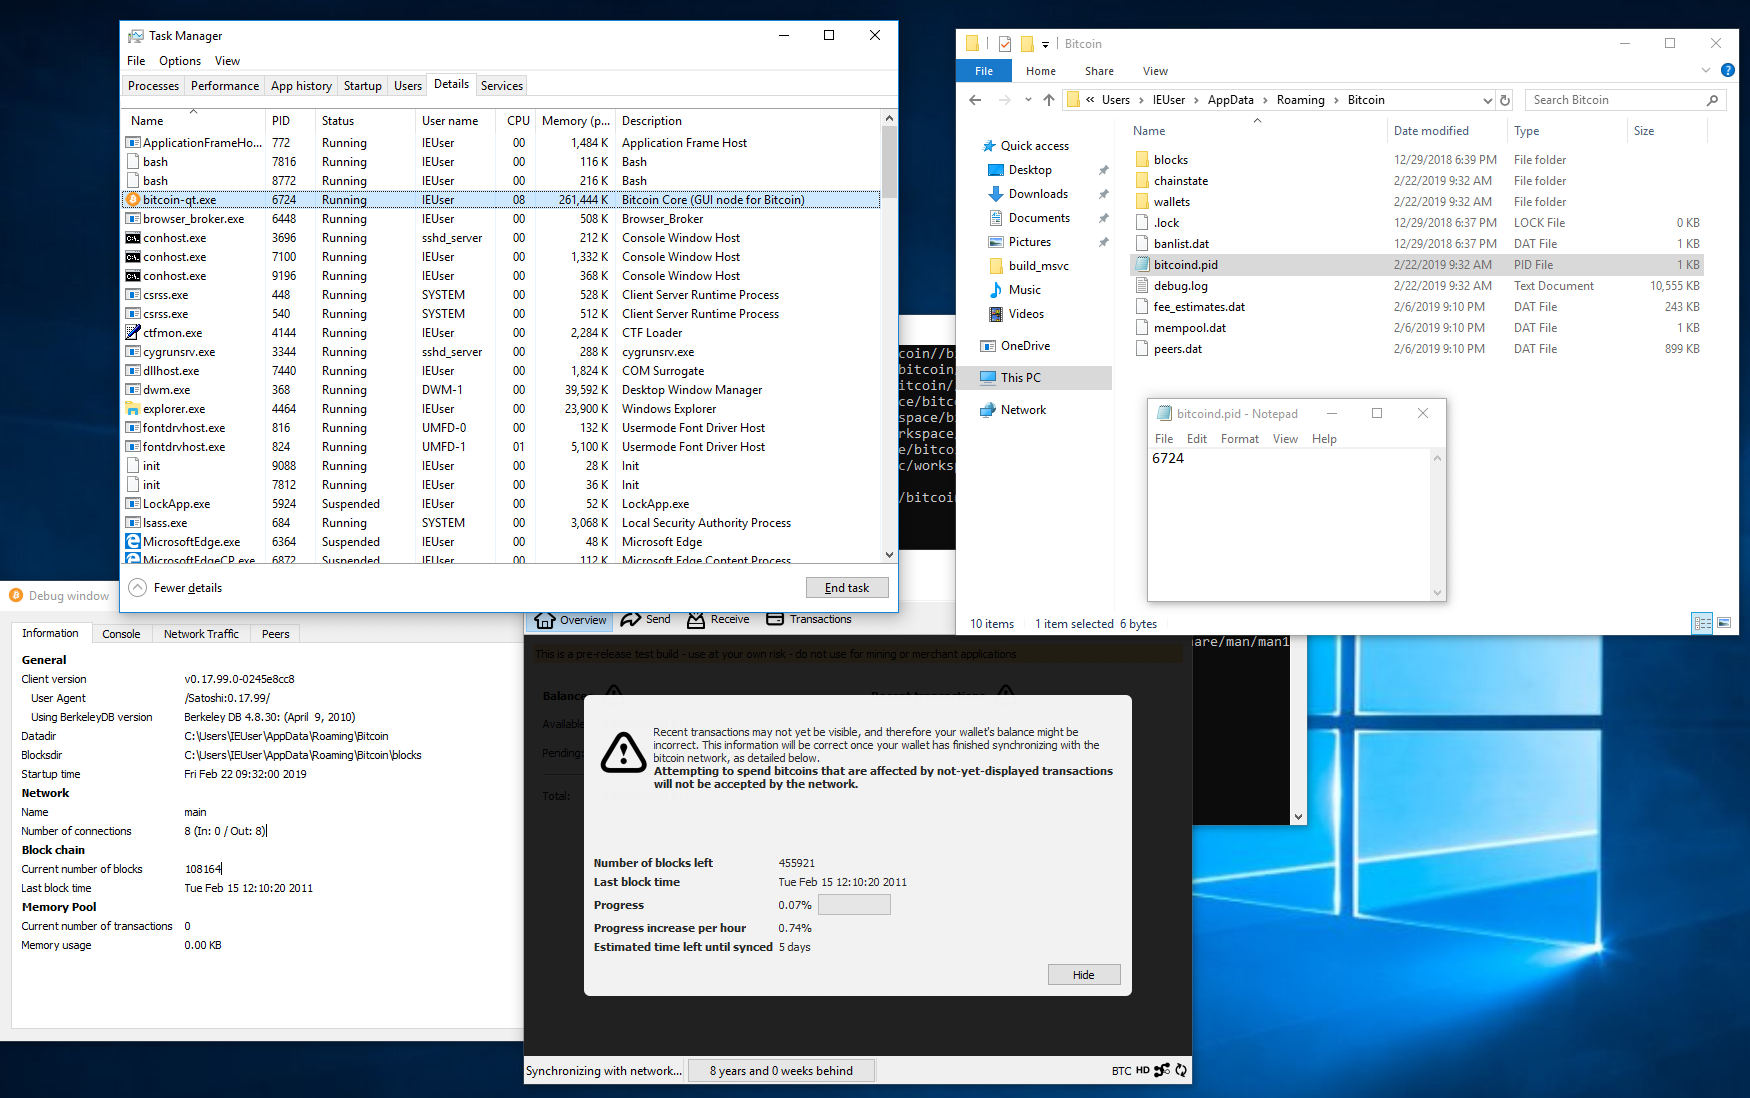Open the Format menu in Notepad
Viewport: 1750px width, 1098px height.
pos(1240,438)
